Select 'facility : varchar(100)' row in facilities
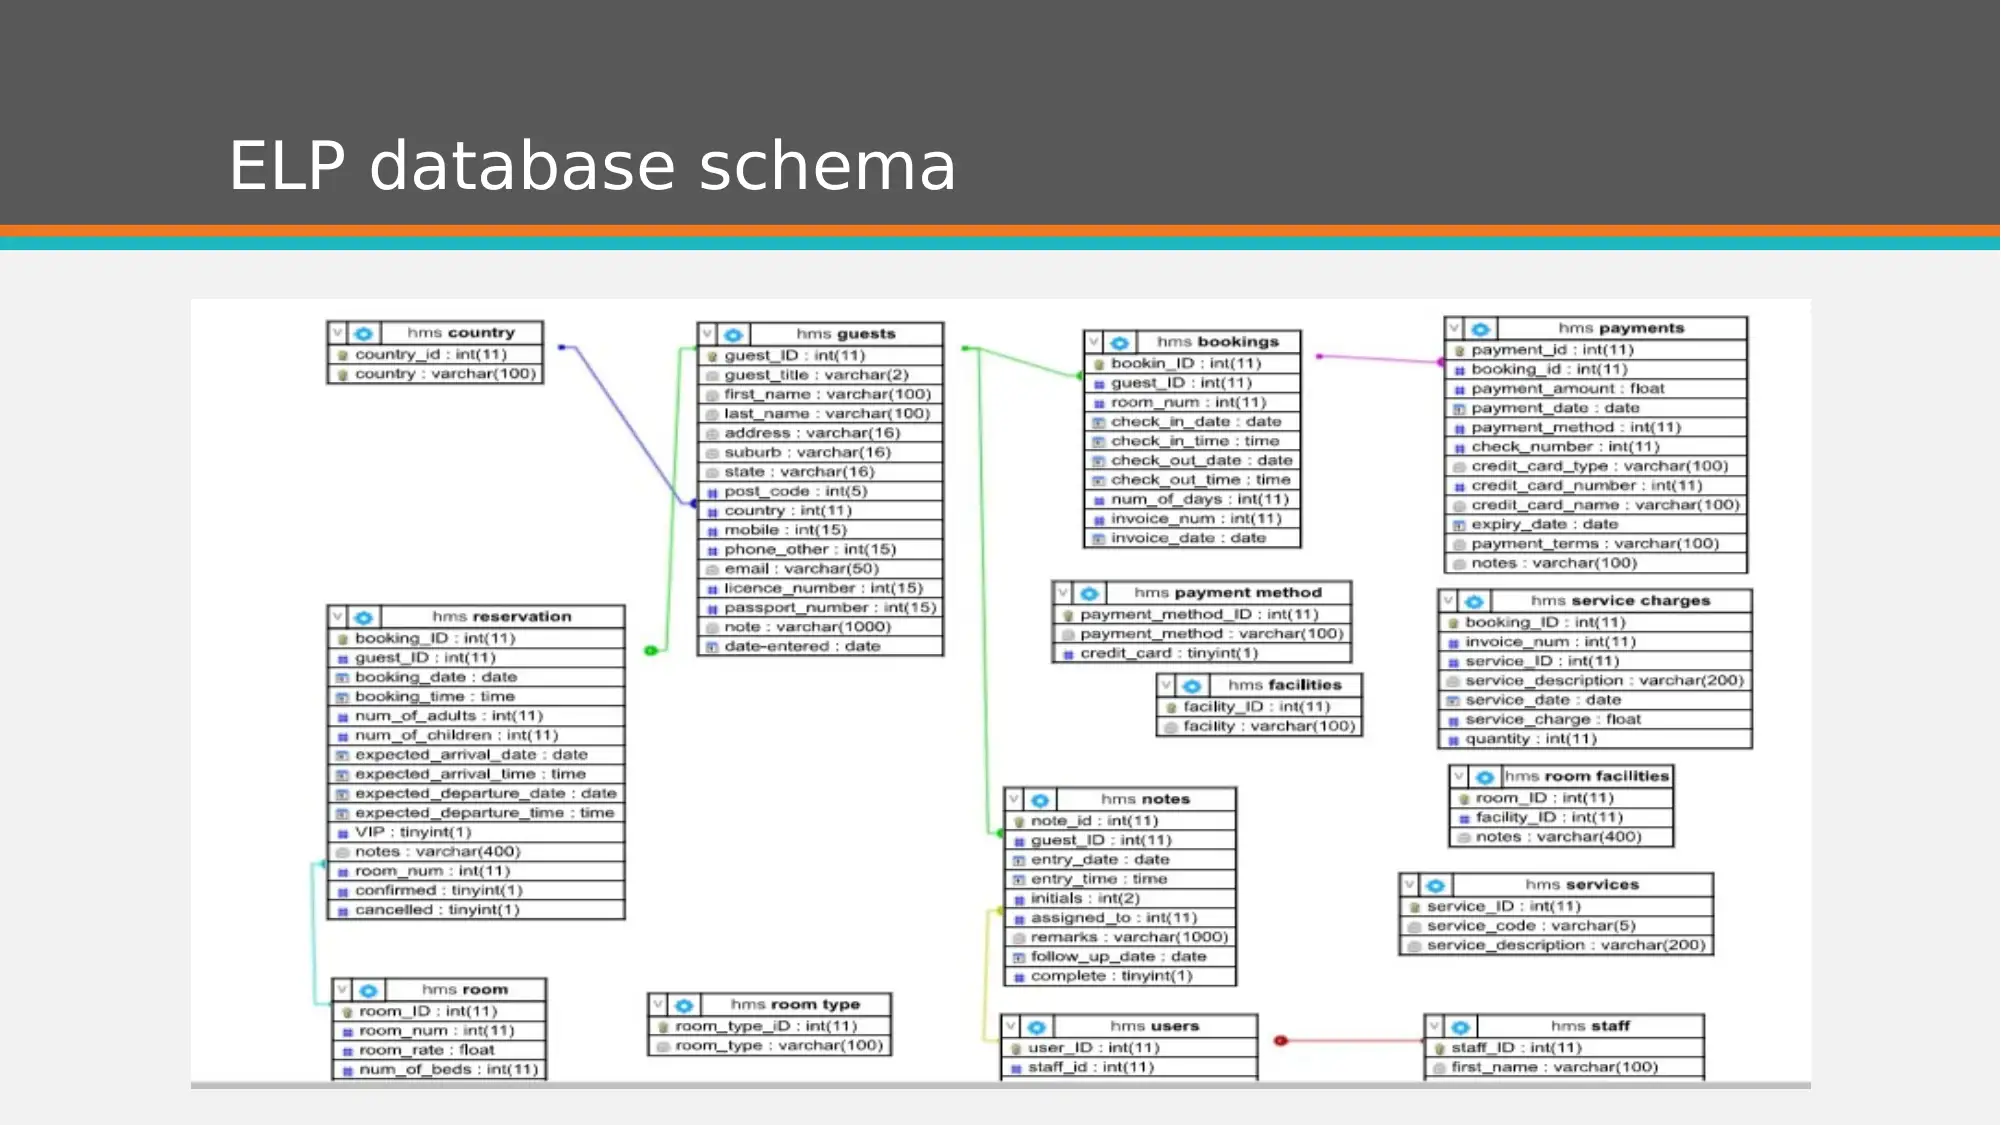This screenshot has width=2001, height=1125. 1260,727
